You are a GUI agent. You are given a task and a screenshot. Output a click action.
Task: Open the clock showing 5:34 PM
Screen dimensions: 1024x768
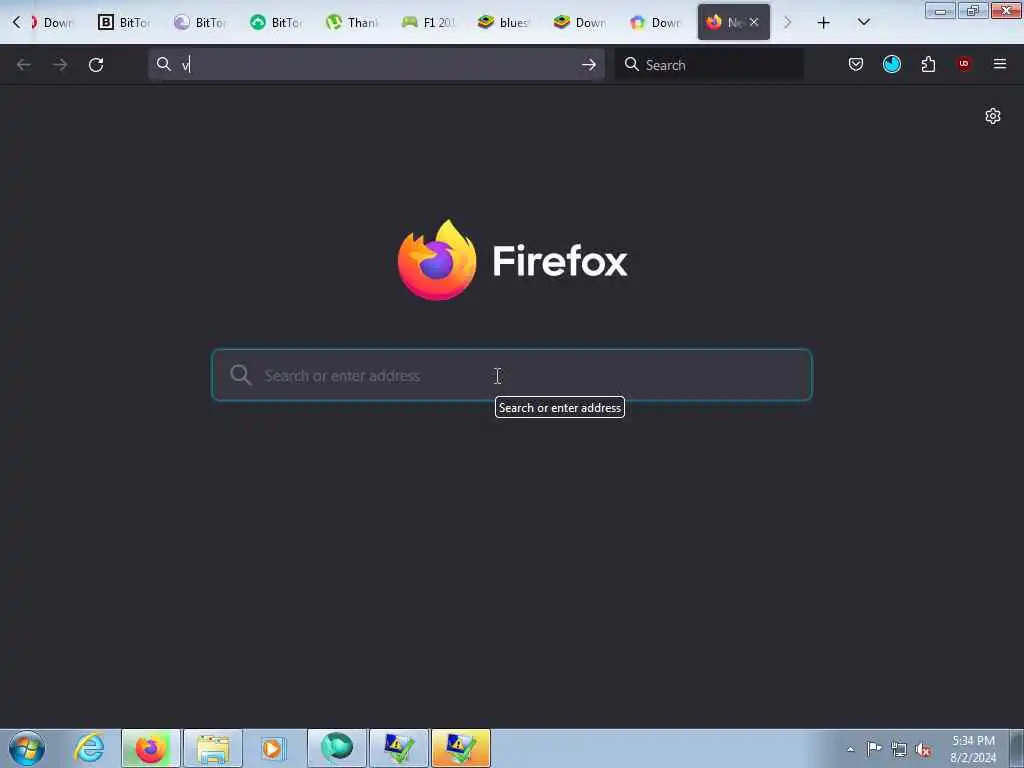click(x=973, y=748)
